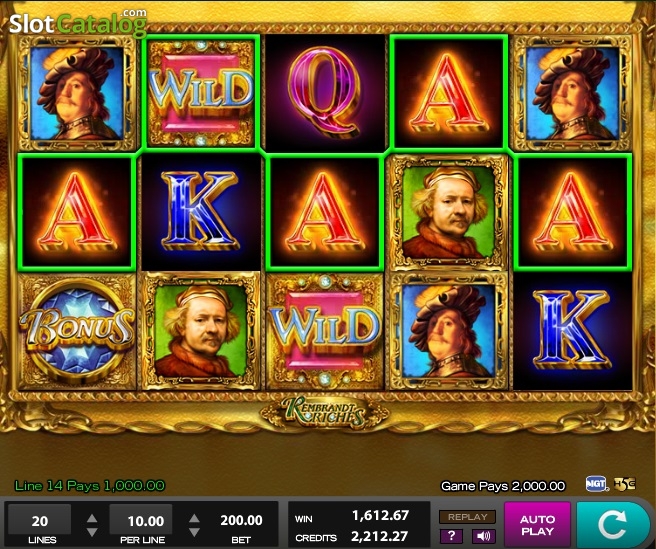Click the H5G logo icon
656x549 pixels.
(625, 484)
